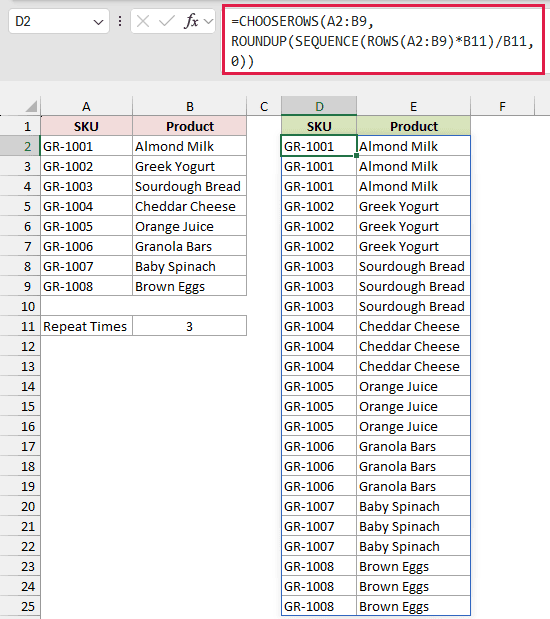Select cell D14 containing GR-1005

[319, 386]
